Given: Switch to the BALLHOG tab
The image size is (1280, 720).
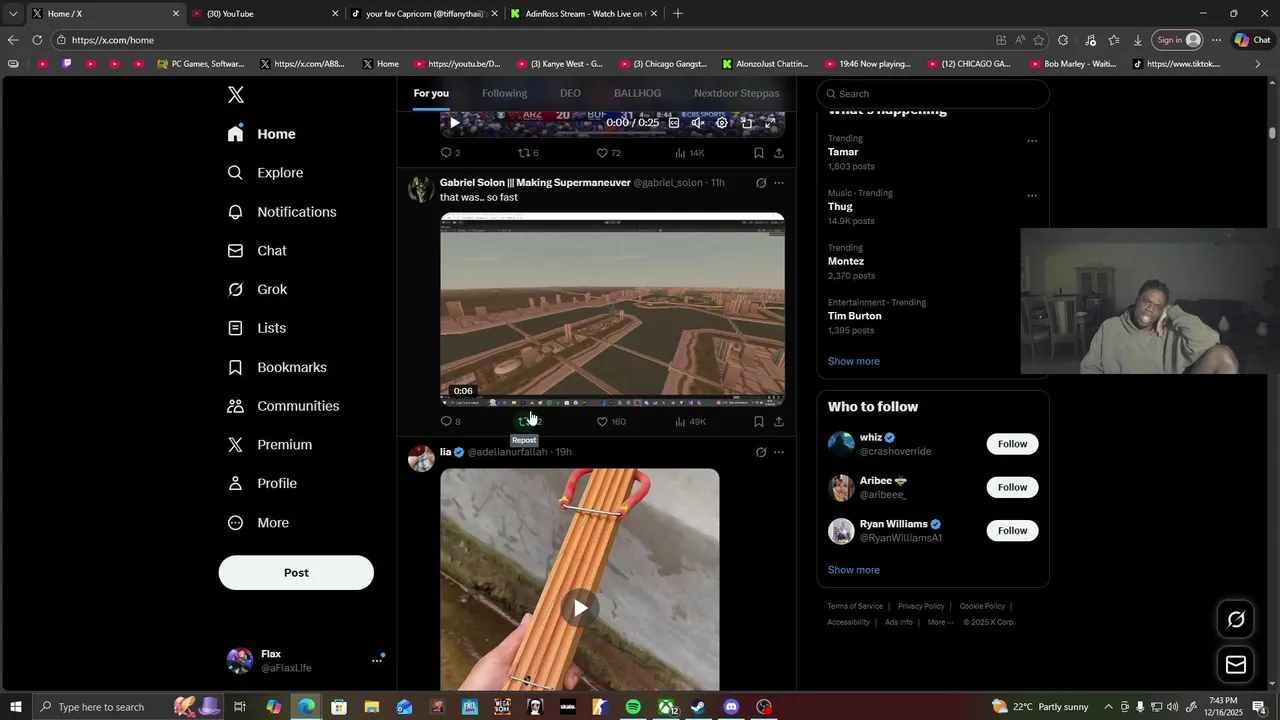Looking at the screenshot, I should 637,93.
